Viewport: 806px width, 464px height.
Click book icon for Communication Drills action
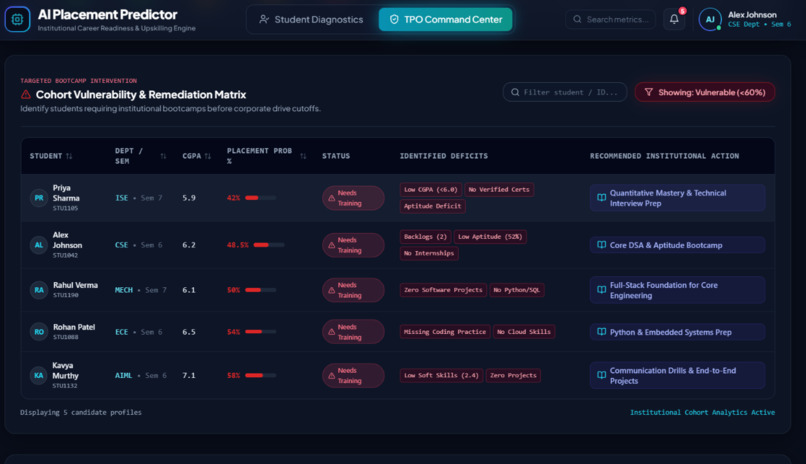click(x=601, y=375)
